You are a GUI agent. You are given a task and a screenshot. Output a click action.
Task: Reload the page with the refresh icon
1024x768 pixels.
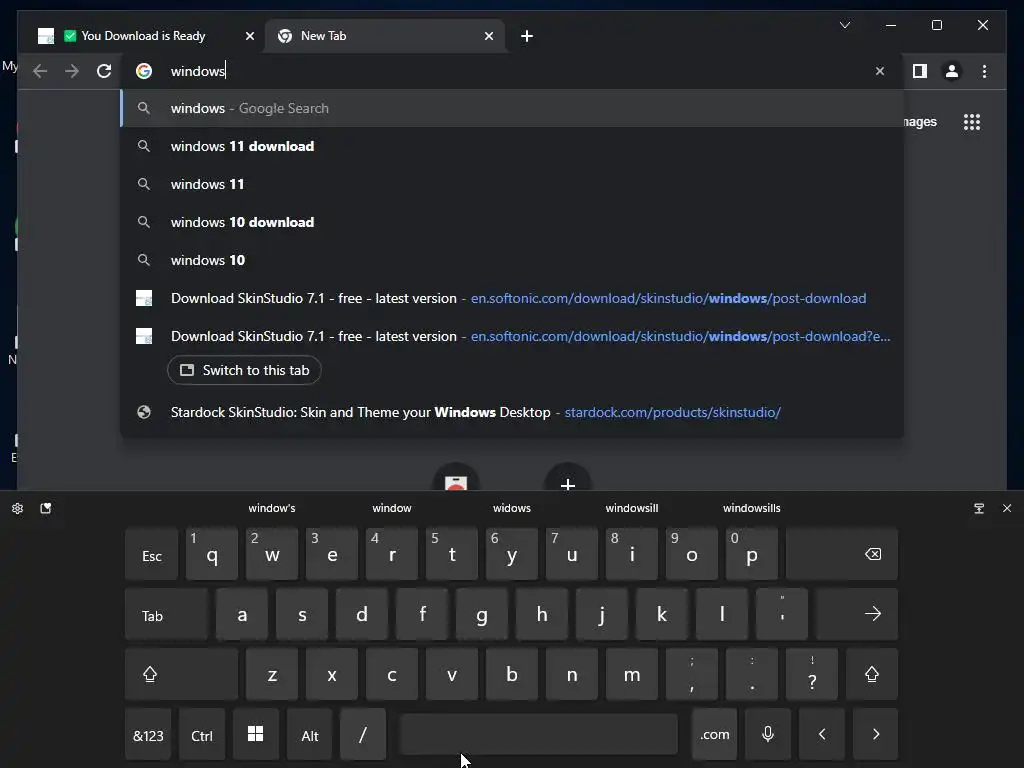(x=104, y=71)
